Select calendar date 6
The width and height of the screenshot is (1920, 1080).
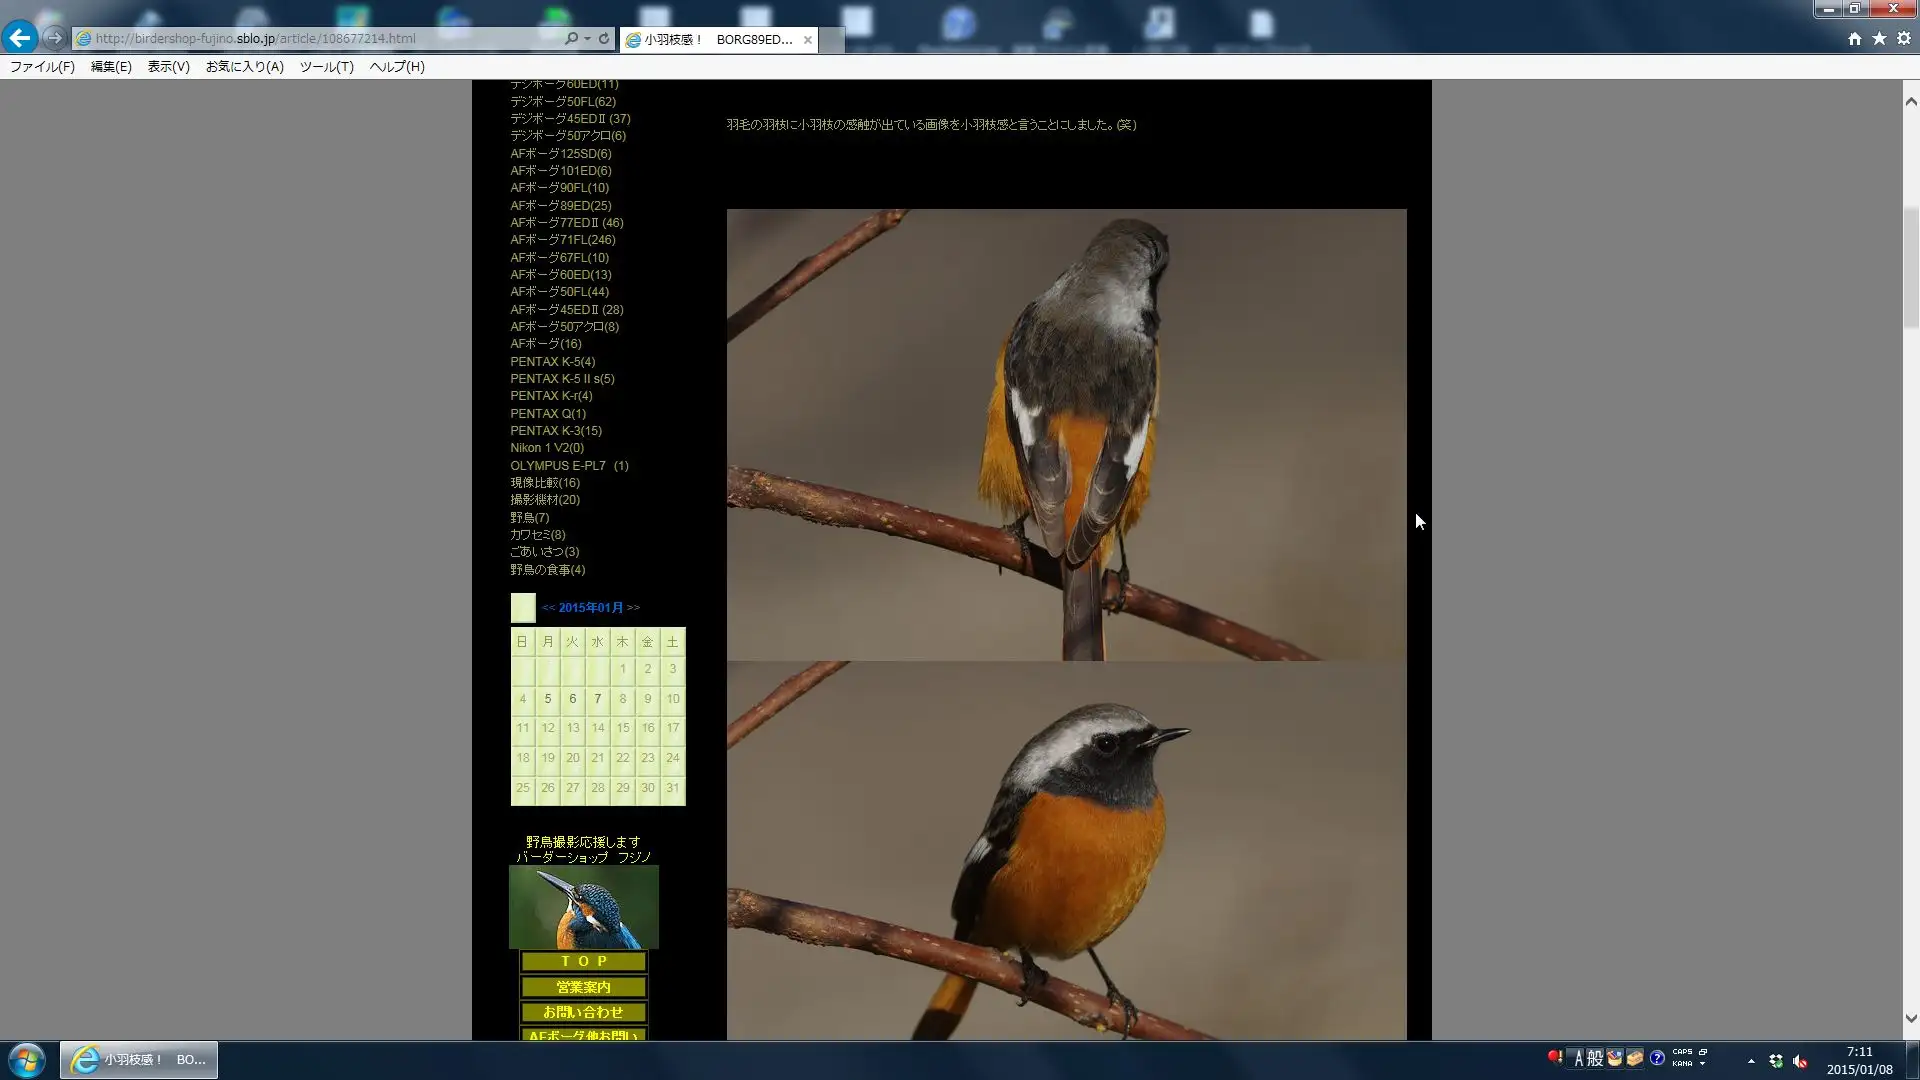pyautogui.click(x=573, y=699)
